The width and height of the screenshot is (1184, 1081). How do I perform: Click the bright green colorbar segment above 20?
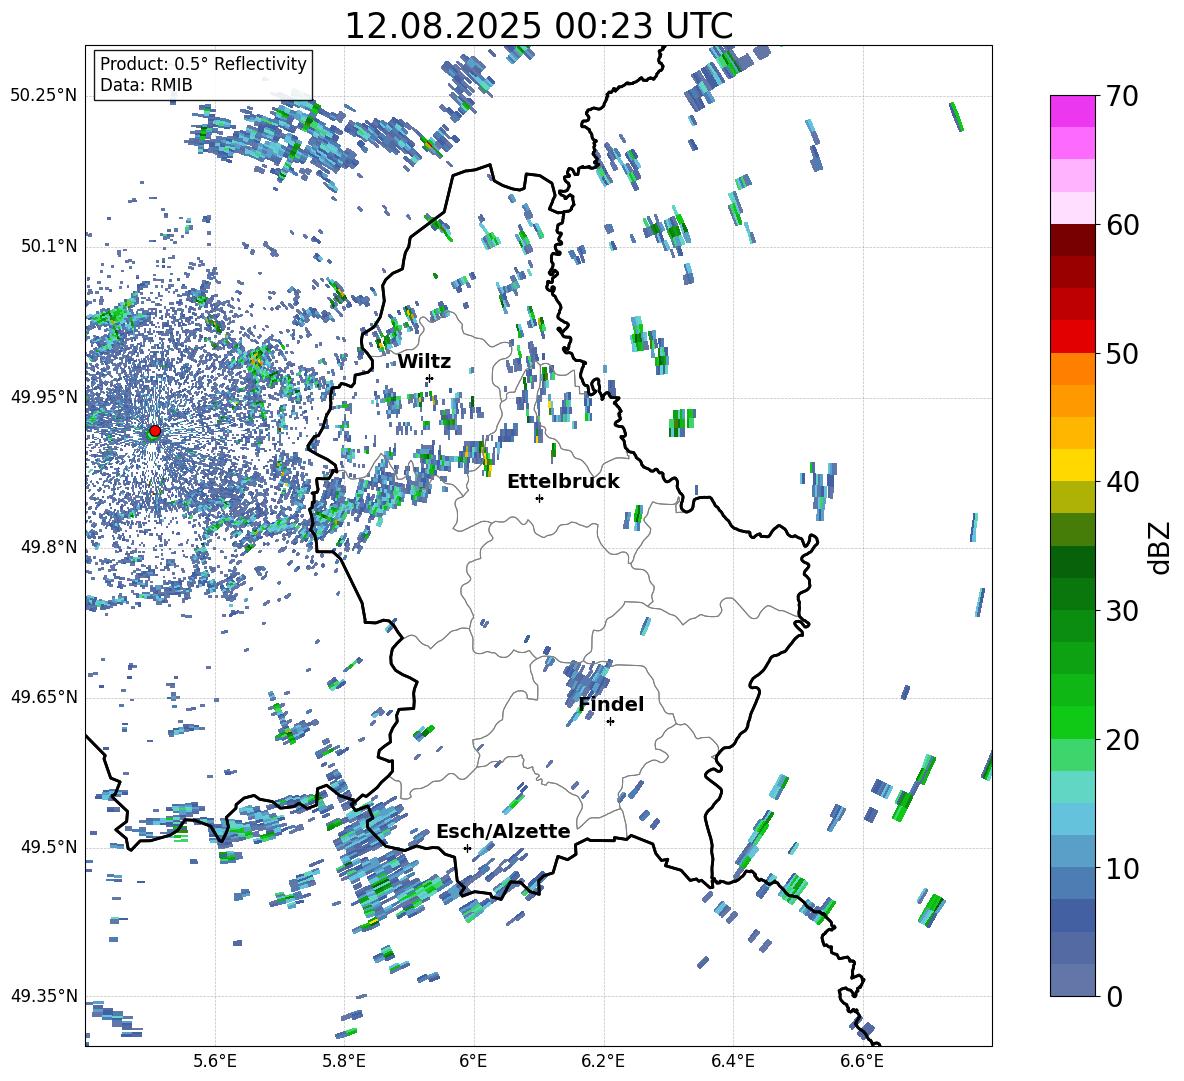pyautogui.click(x=1072, y=722)
